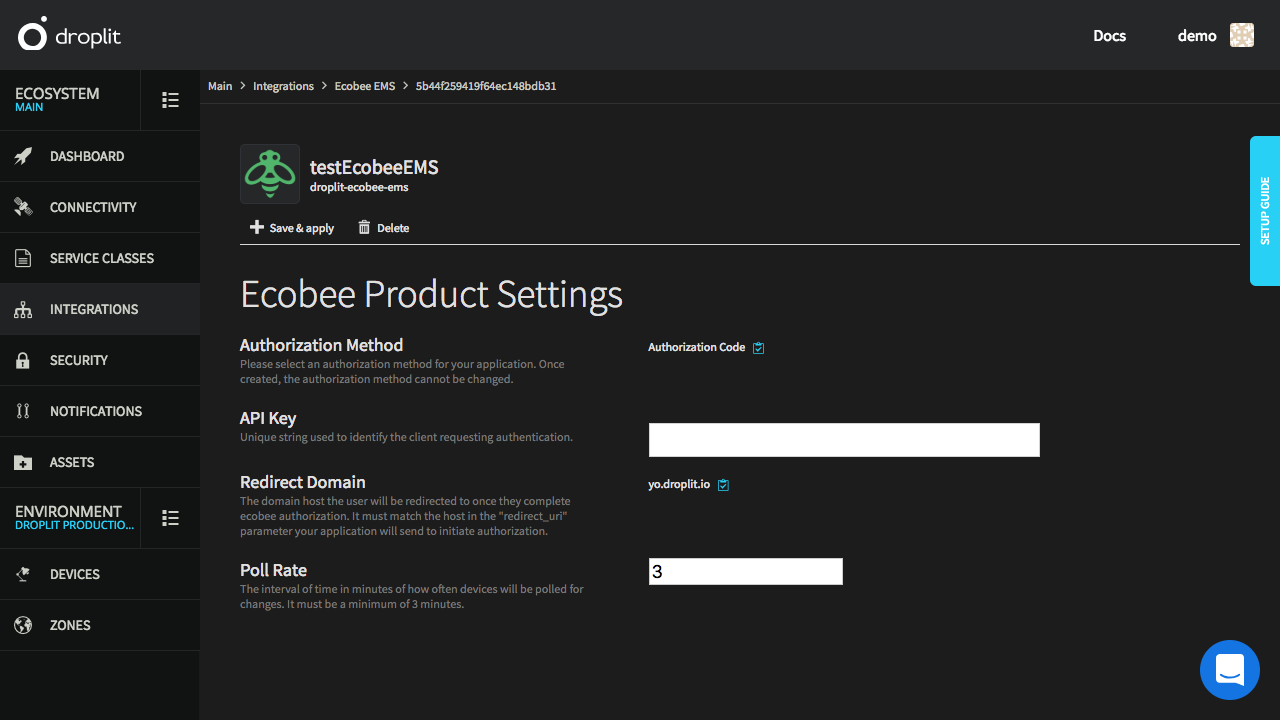The width and height of the screenshot is (1280, 720).
Task: Open the Ecosystem list menu icon
Action: [x=171, y=100]
